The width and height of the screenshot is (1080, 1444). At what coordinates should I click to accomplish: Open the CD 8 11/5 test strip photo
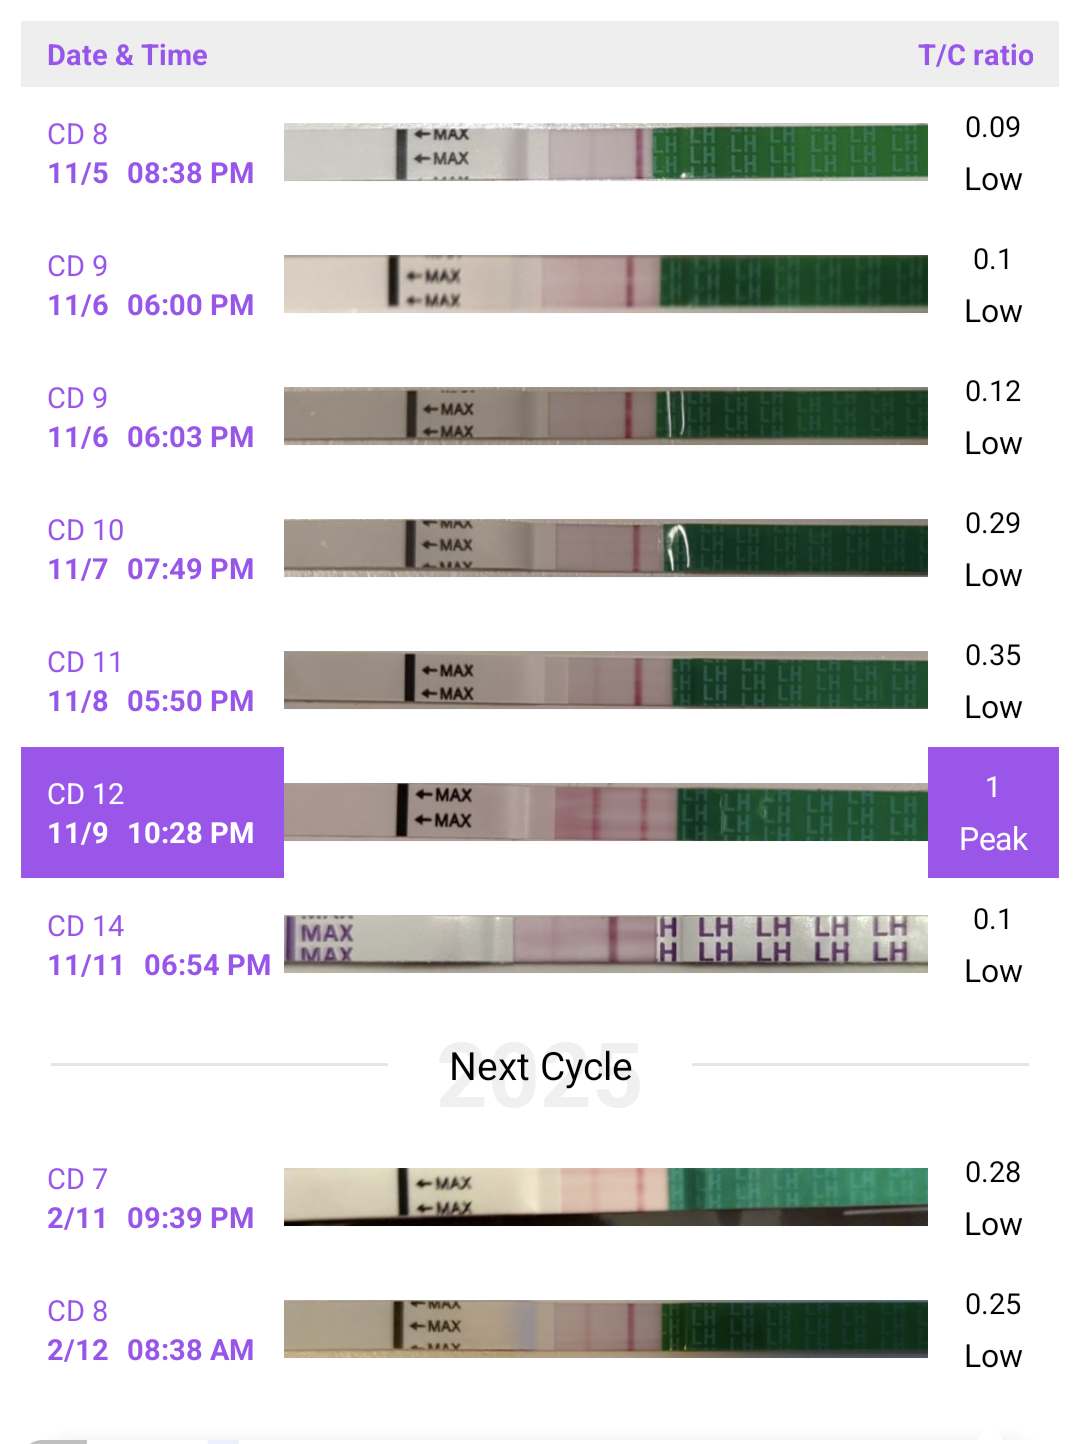[x=605, y=152]
